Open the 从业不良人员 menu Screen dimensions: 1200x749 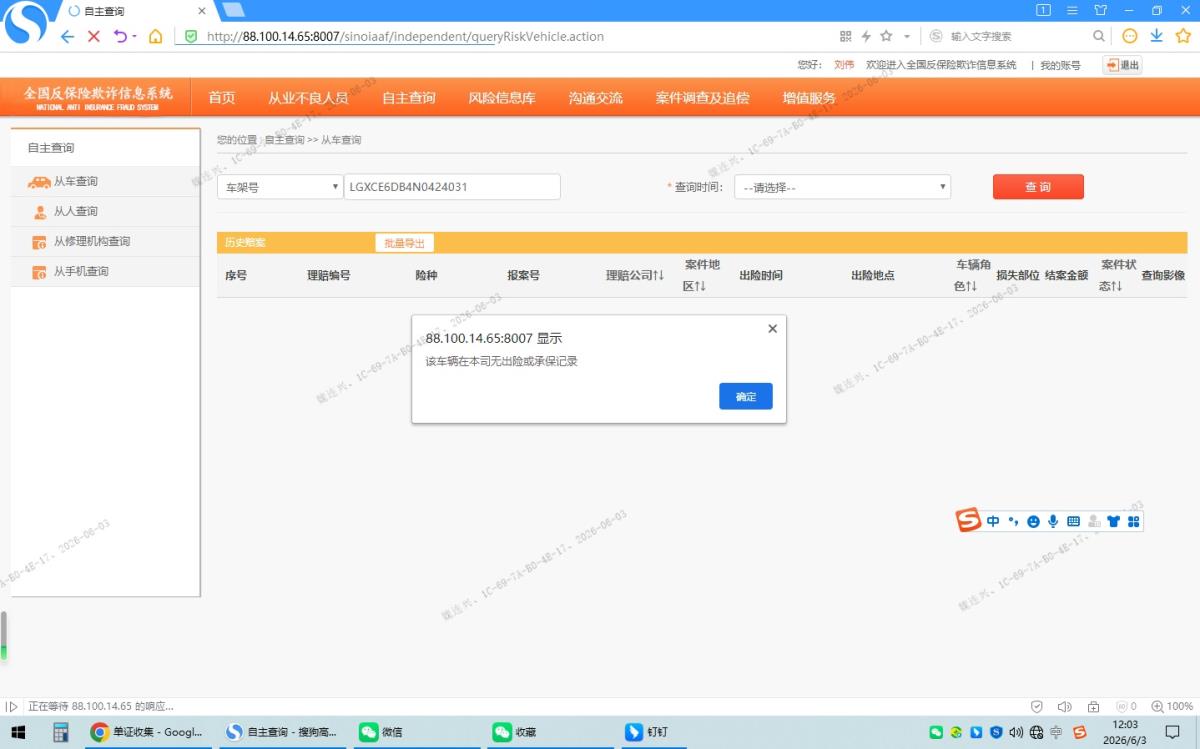click(308, 98)
